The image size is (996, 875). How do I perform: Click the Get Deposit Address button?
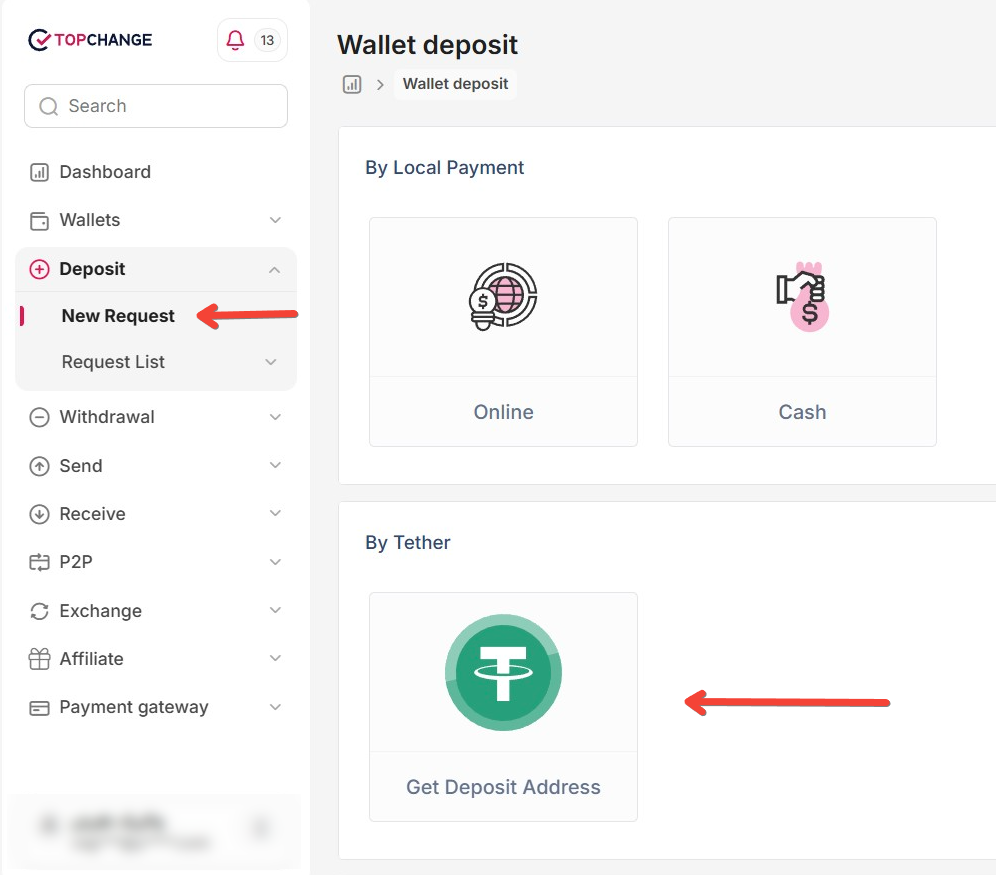pyautogui.click(x=503, y=787)
